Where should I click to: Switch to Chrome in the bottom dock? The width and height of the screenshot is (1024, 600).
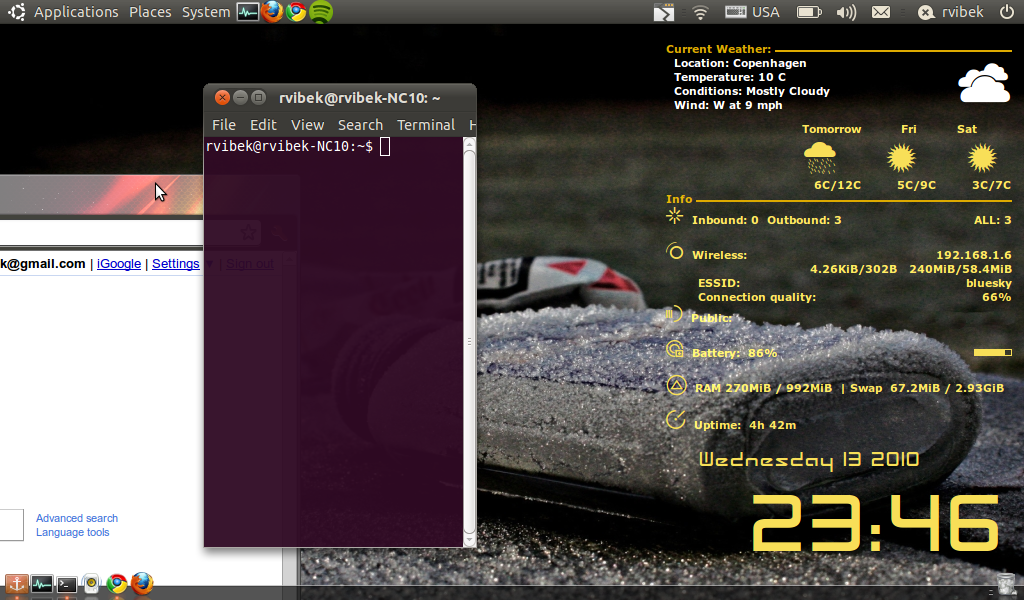[x=117, y=583]
